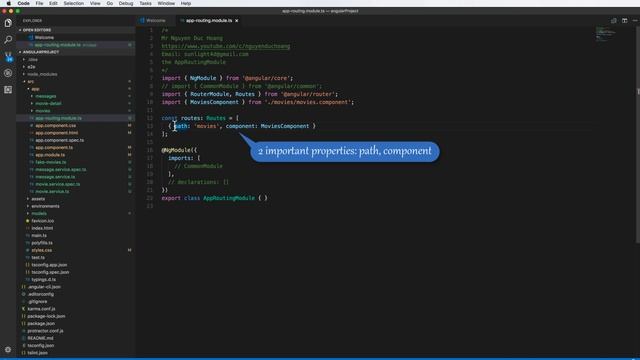Open the Tasks menu
The height and width of the screenshot is (360, 640).
tap(145, 3)
